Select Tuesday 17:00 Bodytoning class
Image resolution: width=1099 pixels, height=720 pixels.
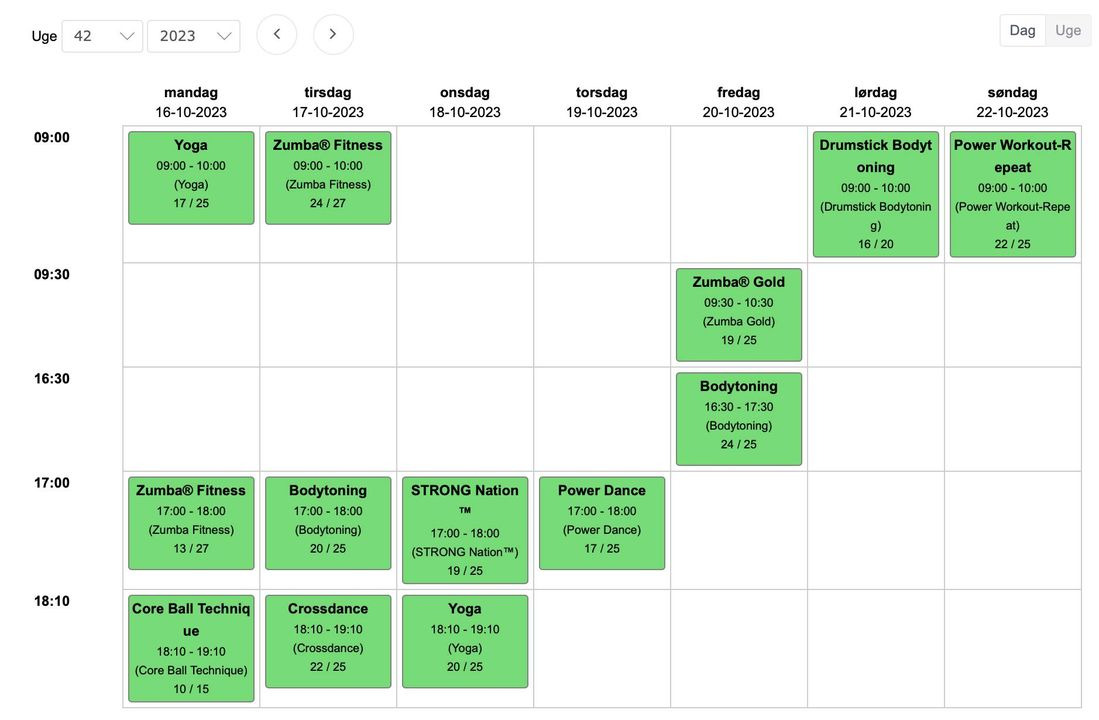point(328,523)
